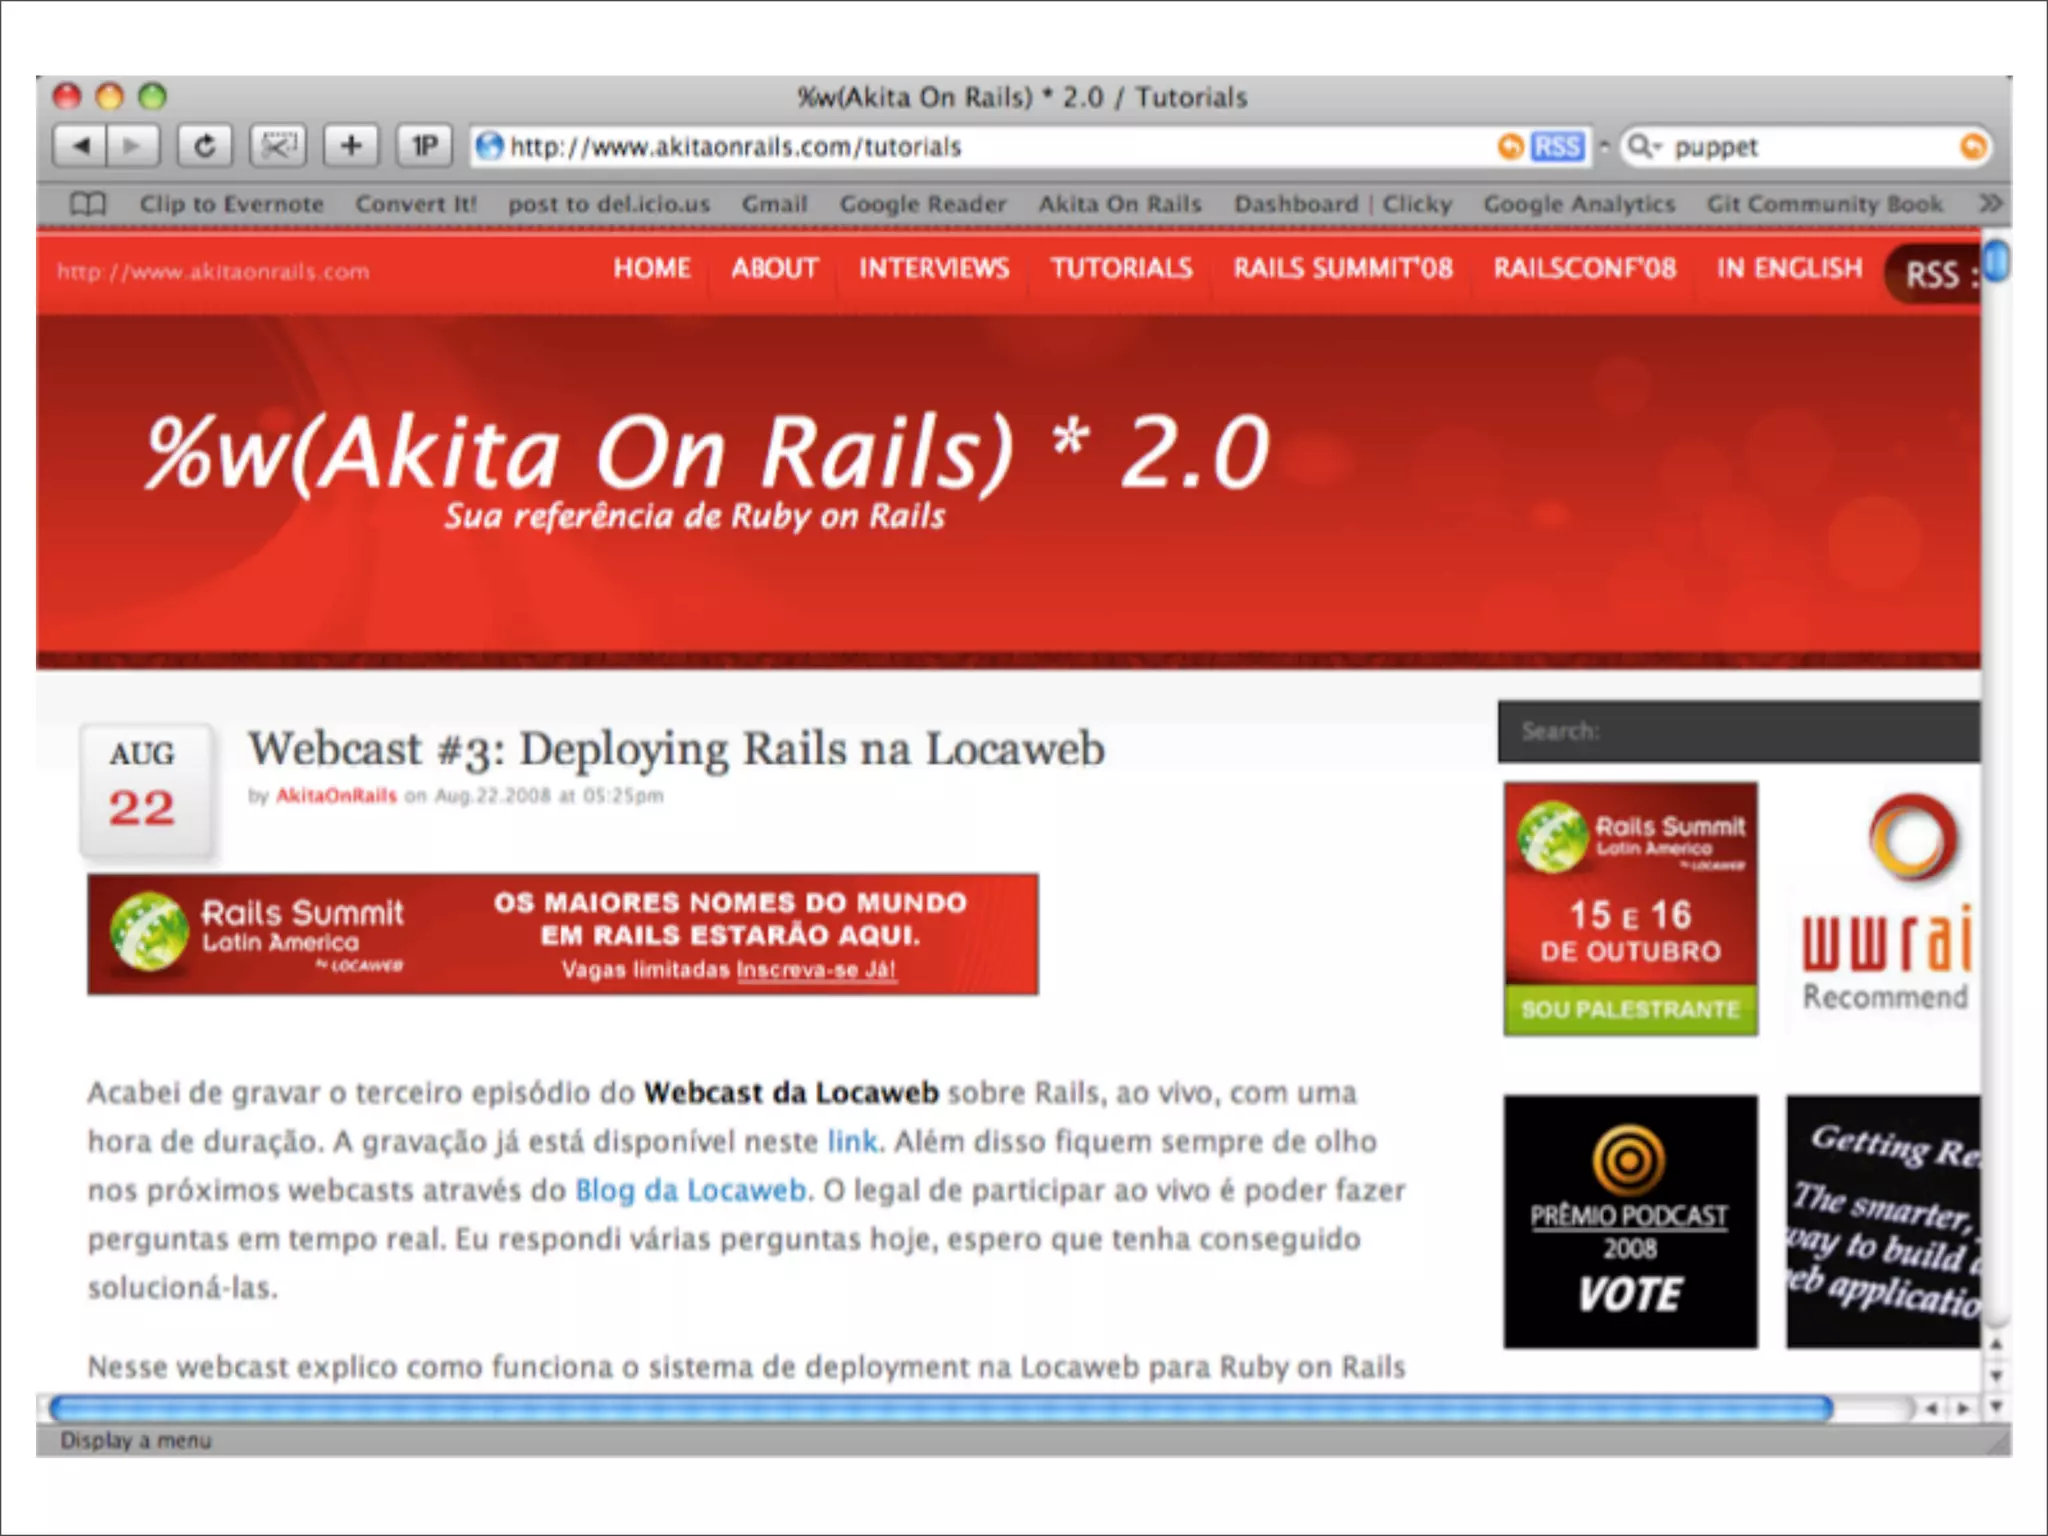
Task: Open the Webcast #3: Deploying Rails na Locaweb post
Action: pyautogui.click(x=676, y=749)
